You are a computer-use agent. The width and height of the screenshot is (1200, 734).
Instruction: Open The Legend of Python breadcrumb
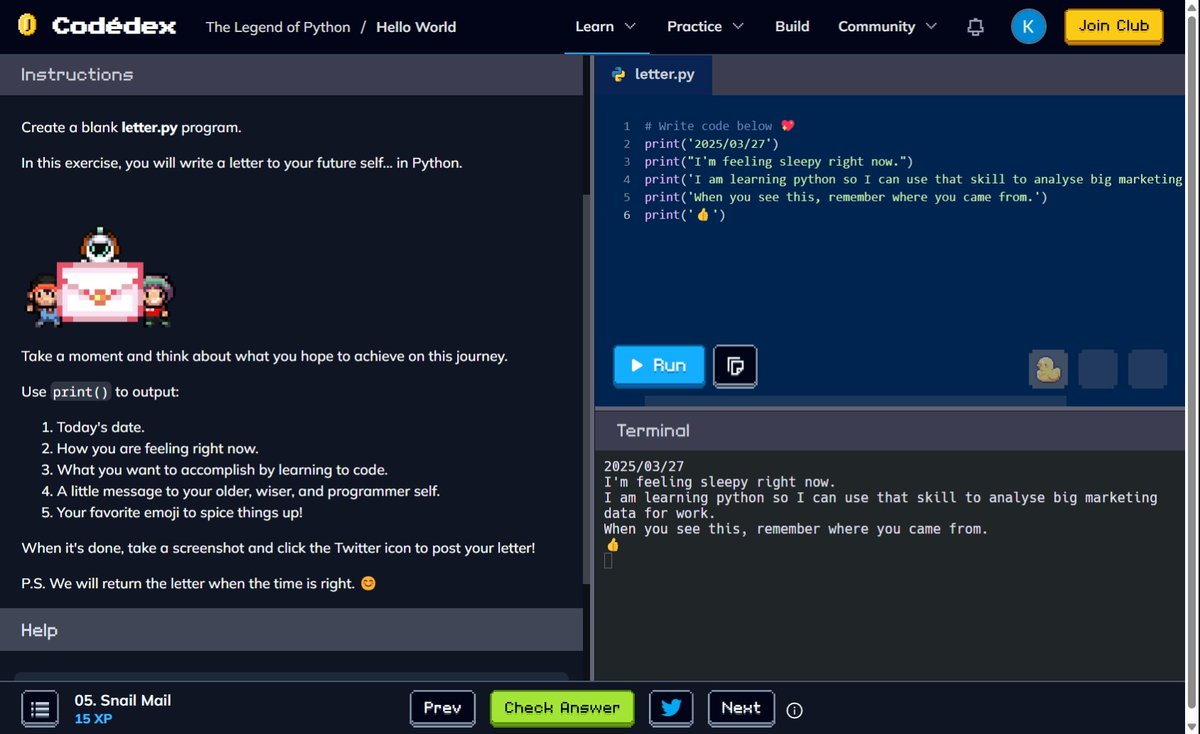(278, 27)
